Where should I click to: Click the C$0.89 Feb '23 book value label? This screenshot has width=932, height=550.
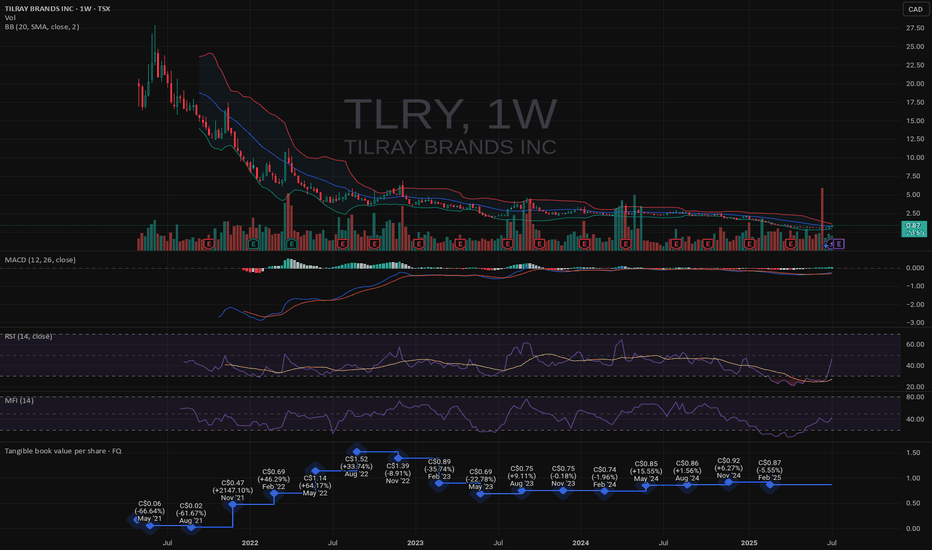tap(439, 469)
